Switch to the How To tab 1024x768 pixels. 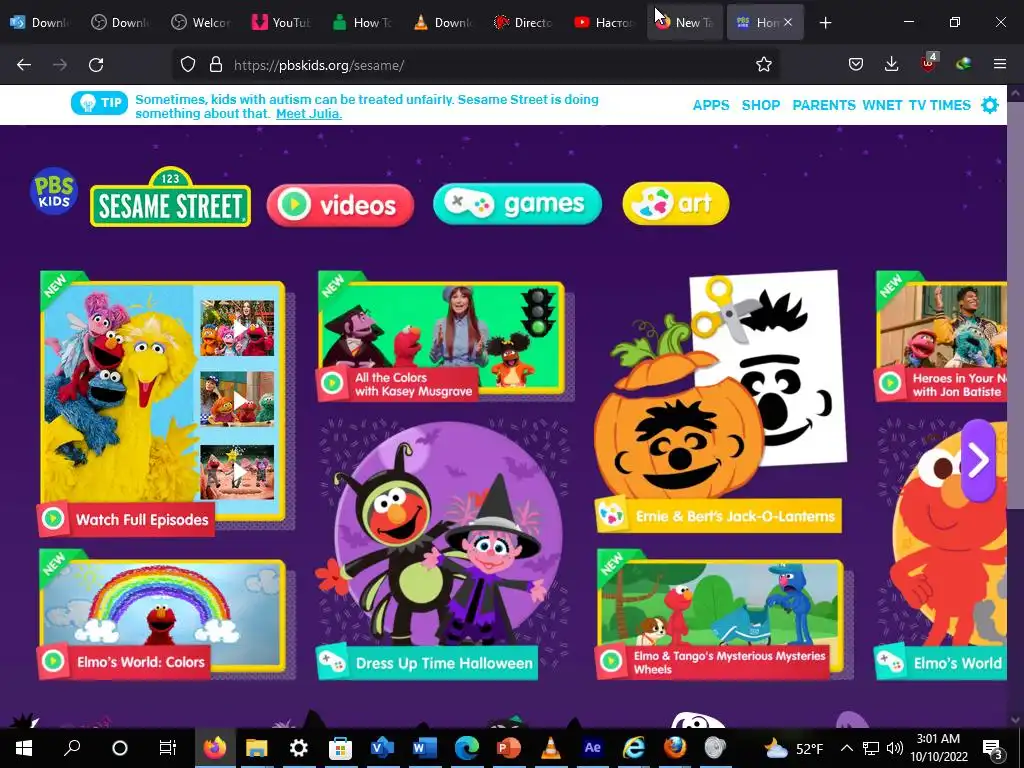pos(362,23)
